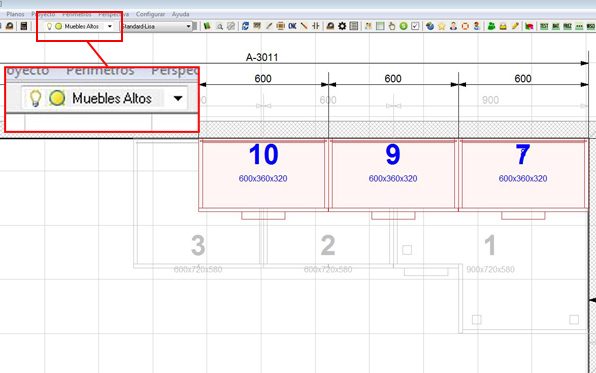Open the Perímetros menu
Image resolution: width=596 pixels, height=373 pixels.
(x=76, y=14)
